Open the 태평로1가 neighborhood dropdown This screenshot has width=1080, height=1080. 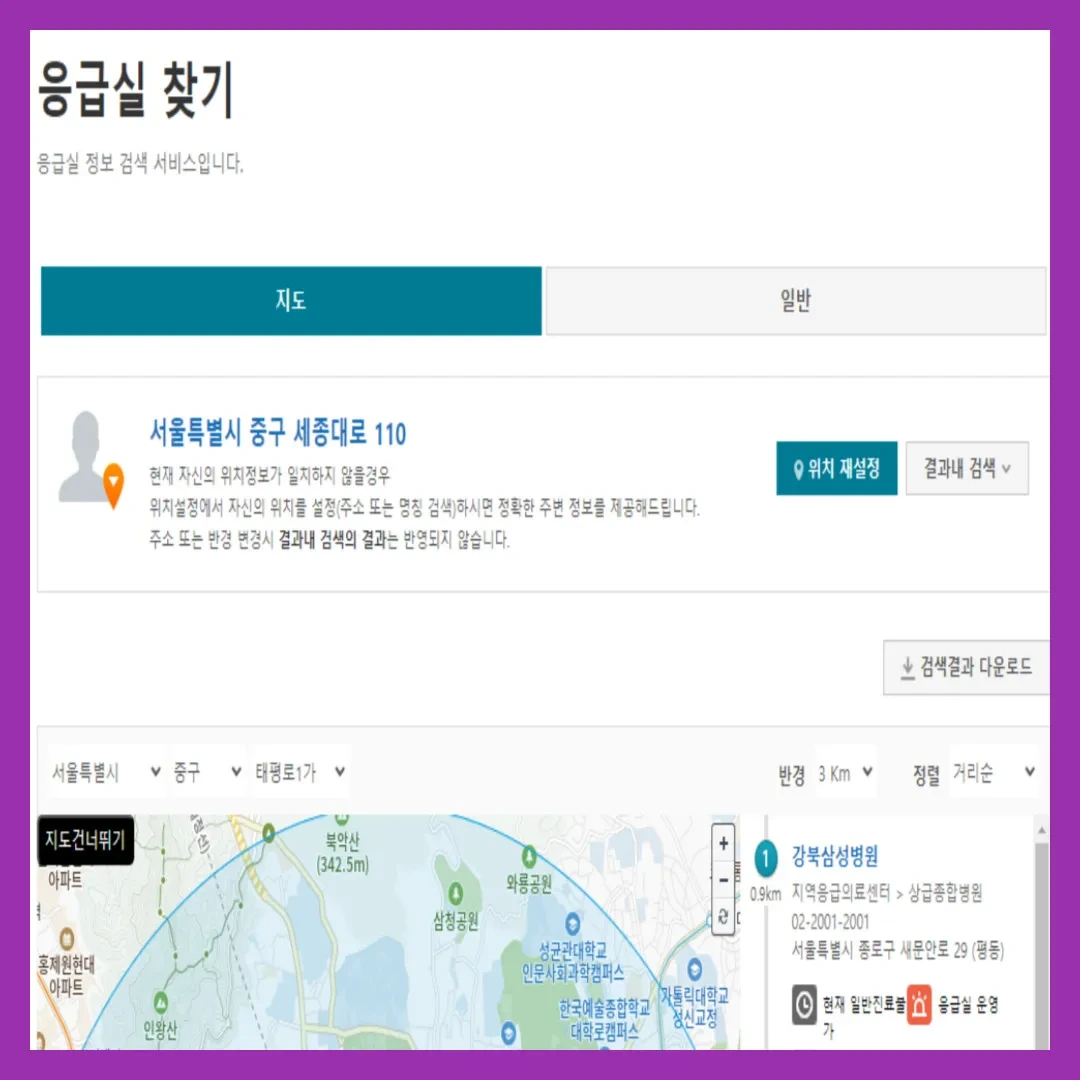point(300,772)
